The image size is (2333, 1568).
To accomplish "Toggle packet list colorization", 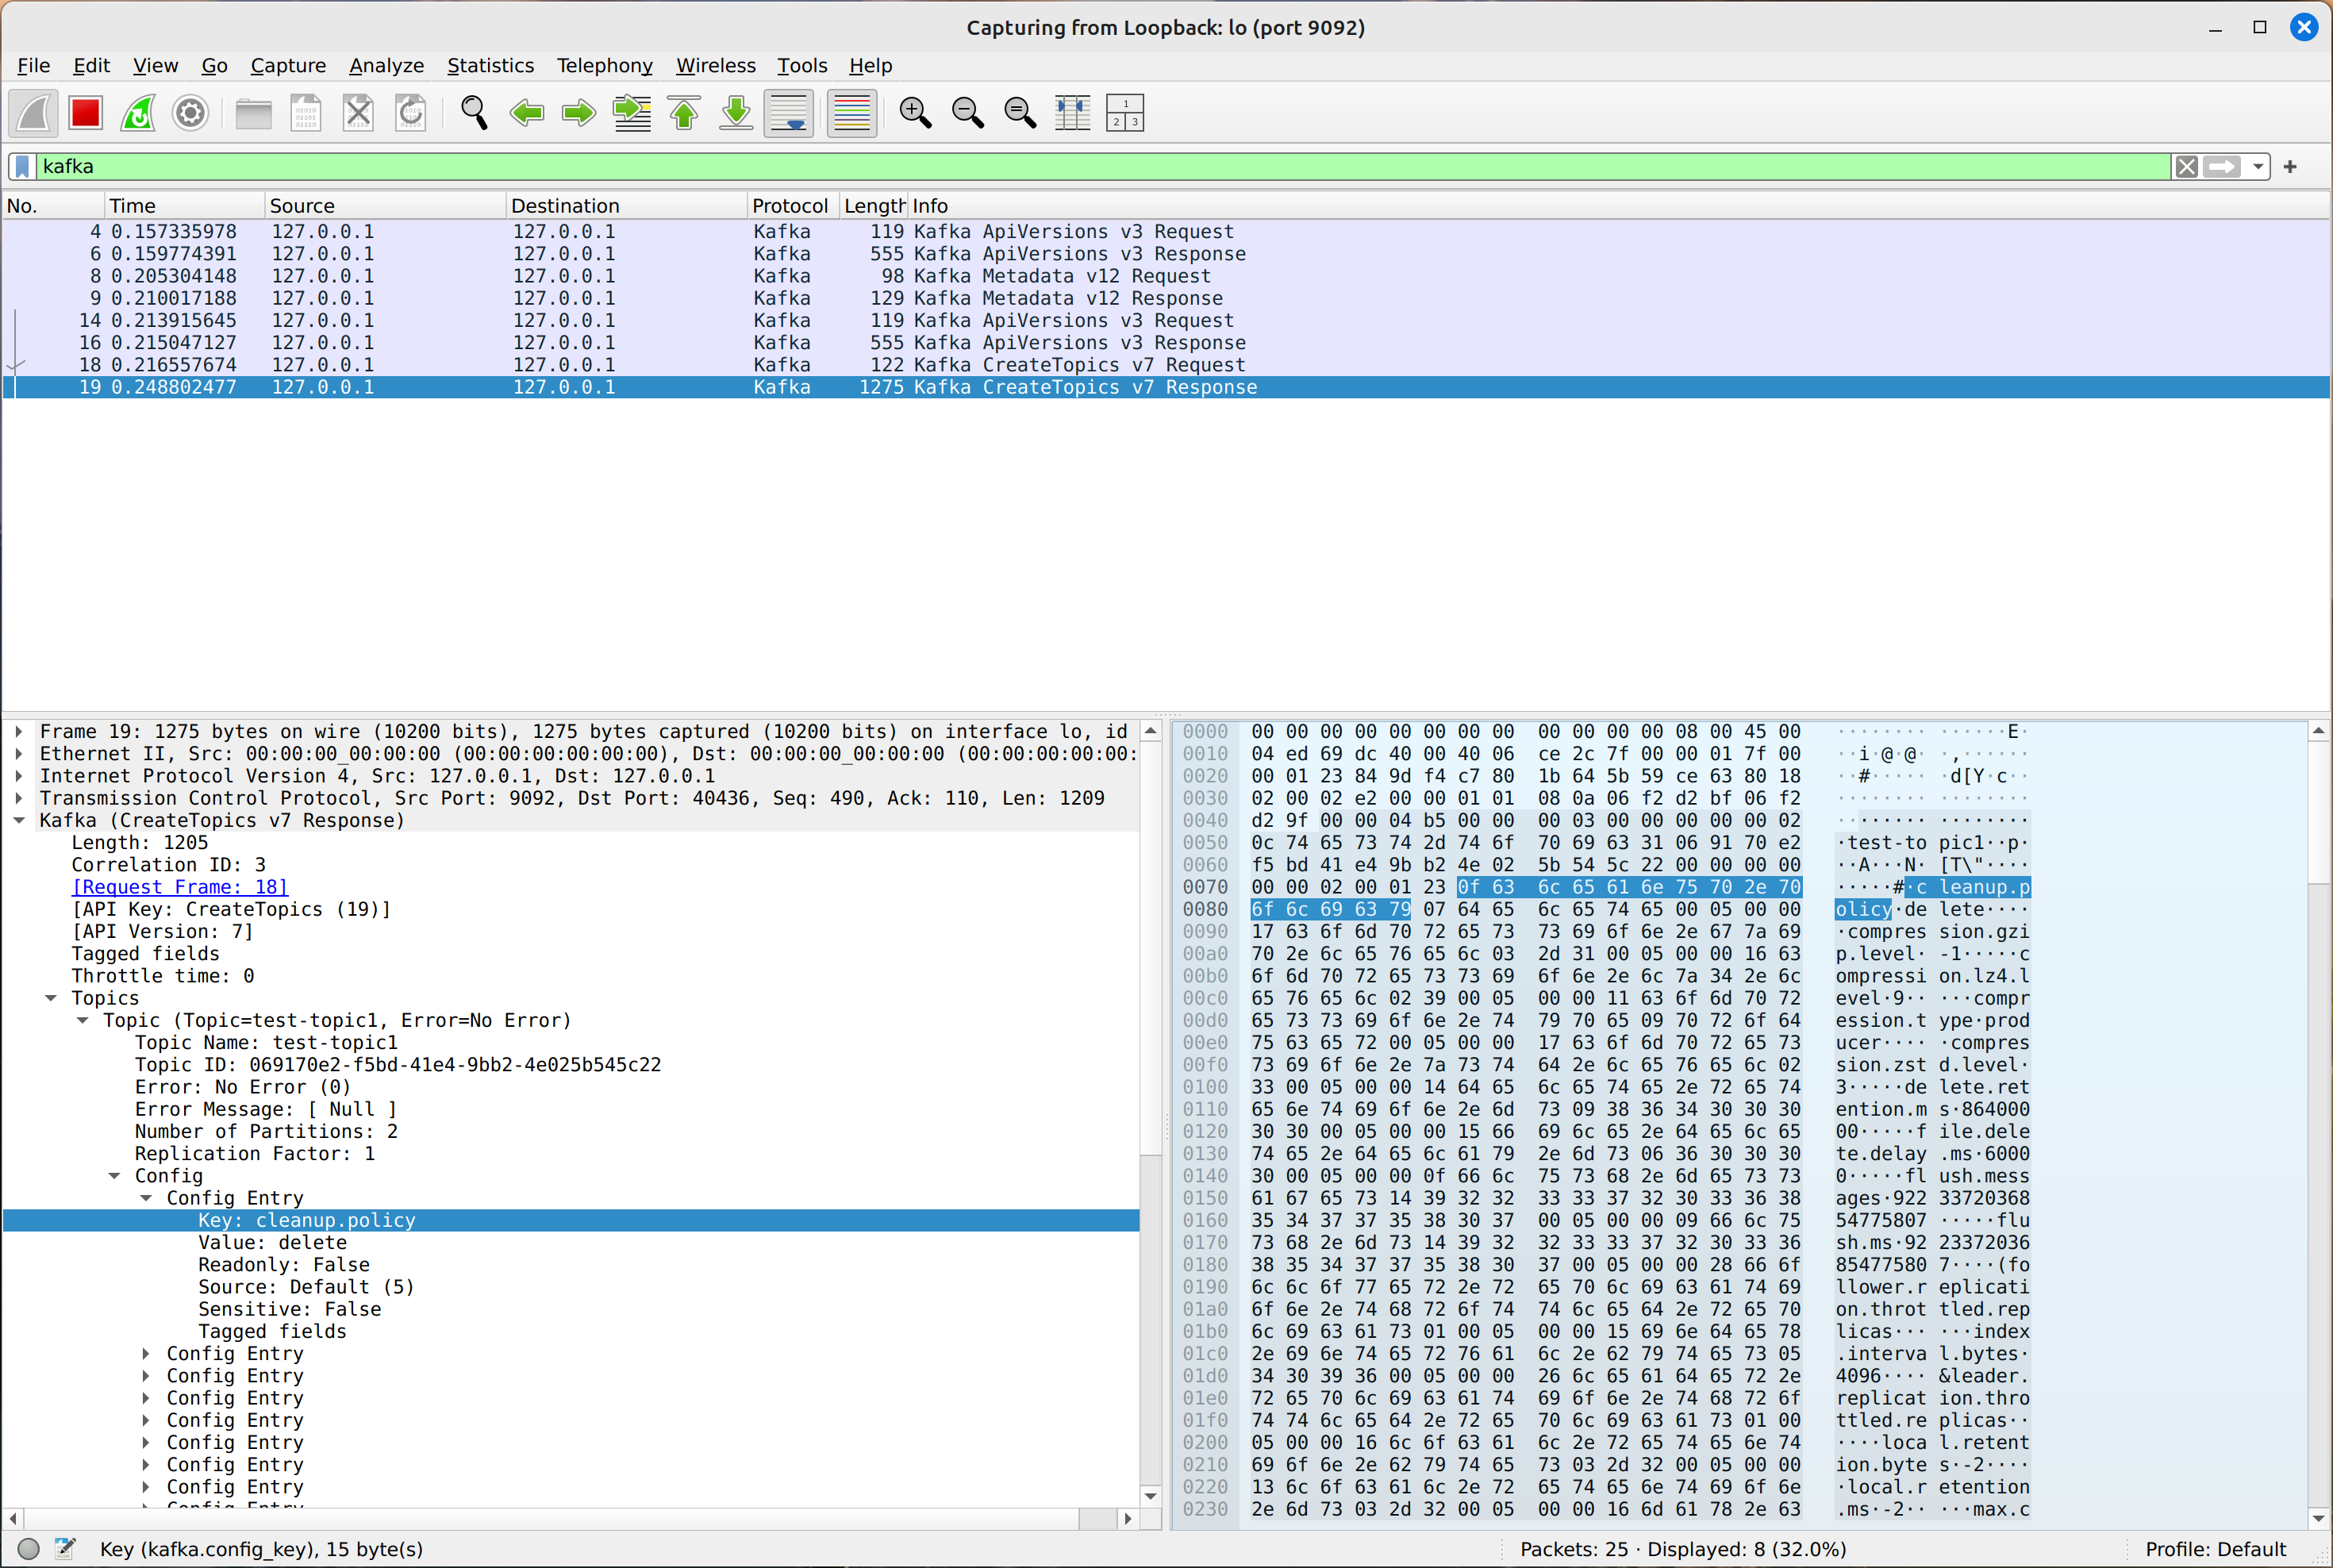I will pyautogui.click(x=852, y=113).
